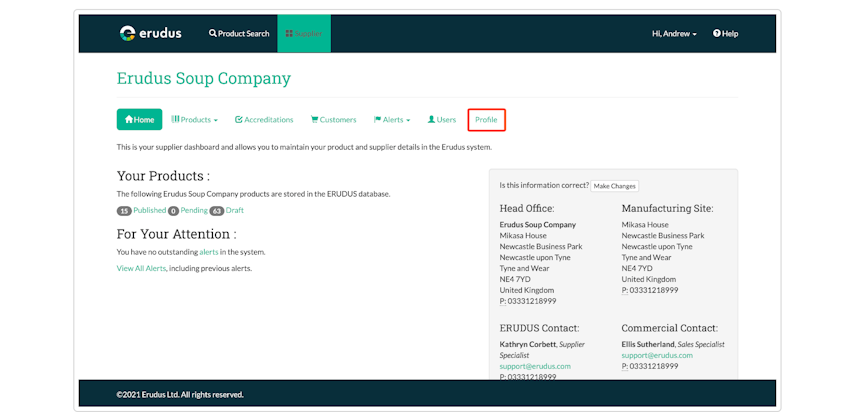Follow the outstanding alerts link

click(x=208, y=252)
